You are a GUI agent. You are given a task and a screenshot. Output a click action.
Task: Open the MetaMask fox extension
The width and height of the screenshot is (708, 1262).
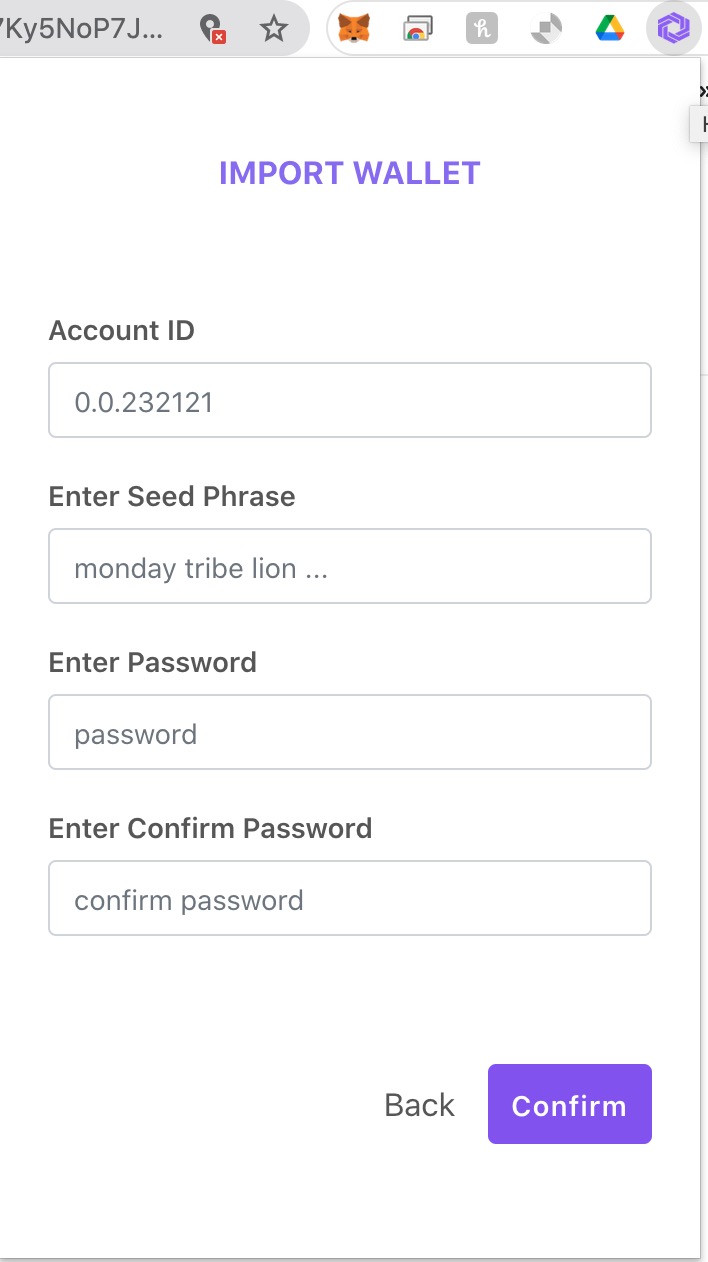[354, 29]
